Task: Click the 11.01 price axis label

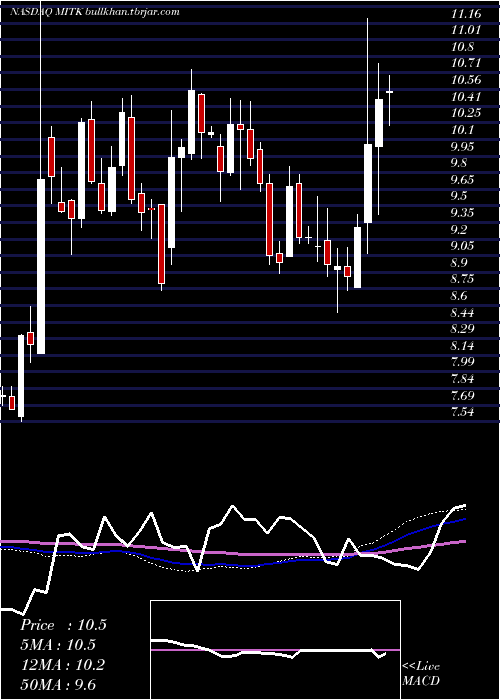Action: (466, 31)
